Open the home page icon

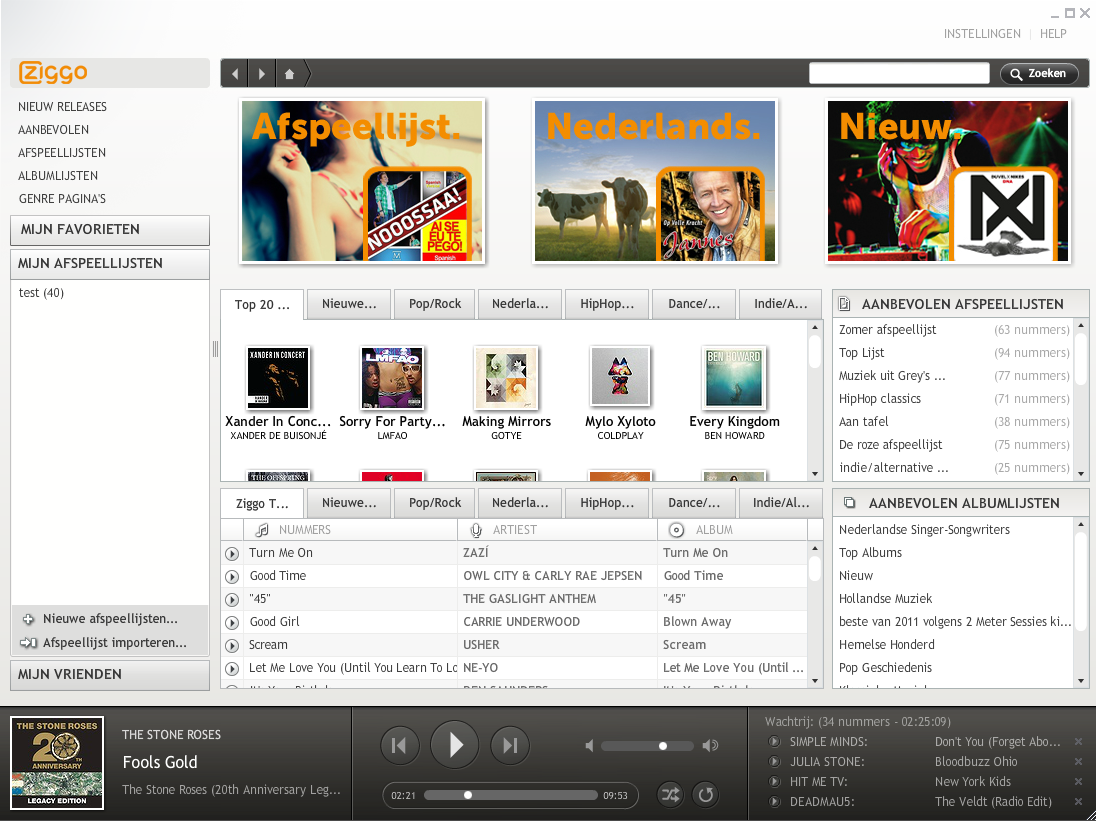(x=289, y=73)
